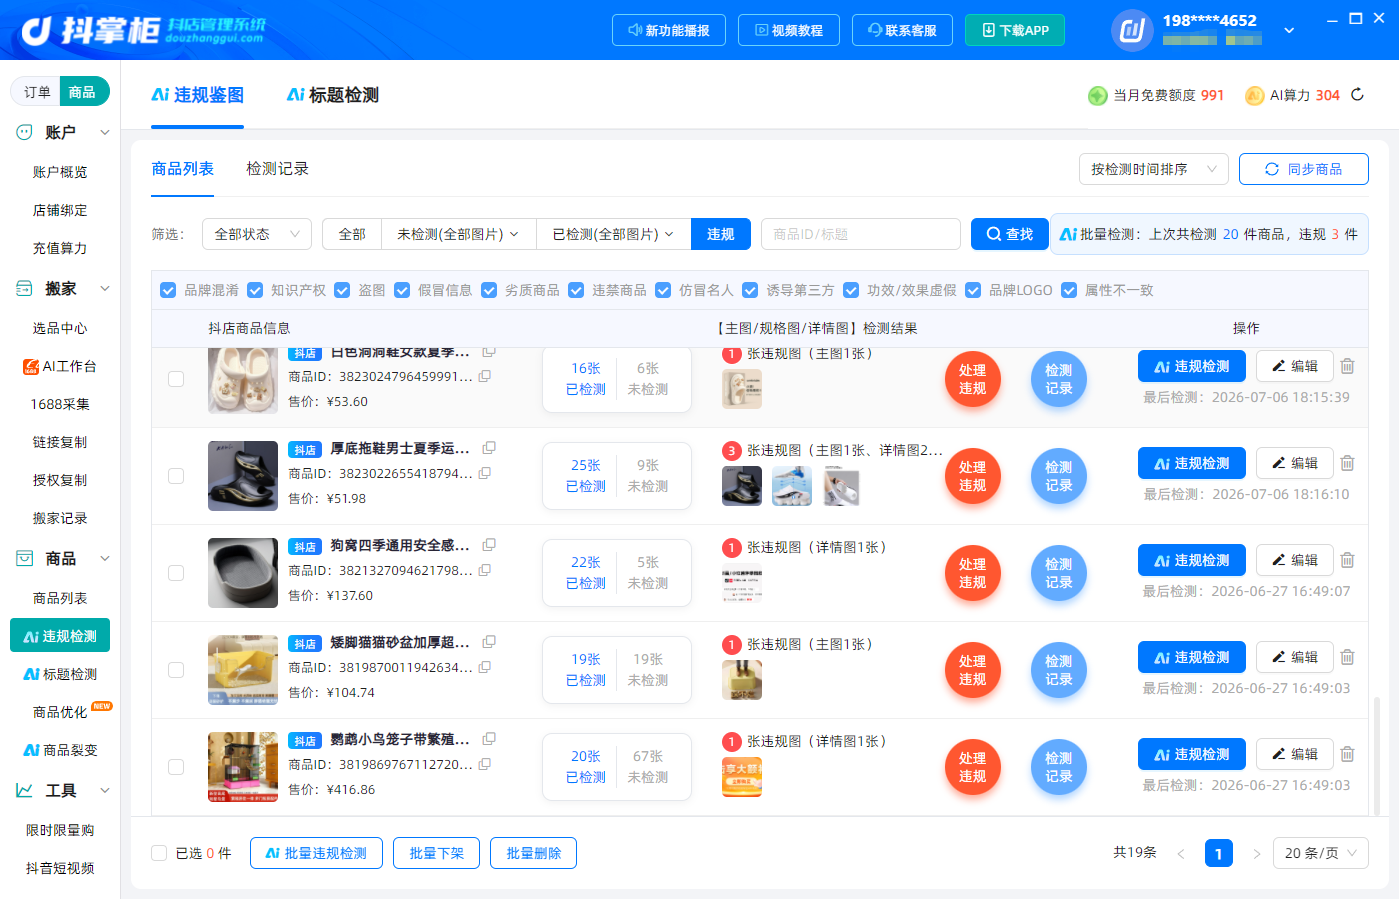The image size is (1399, 899).
Task: Focus the 商品ID/标题 search field
Action: click(x=861, y=234)
